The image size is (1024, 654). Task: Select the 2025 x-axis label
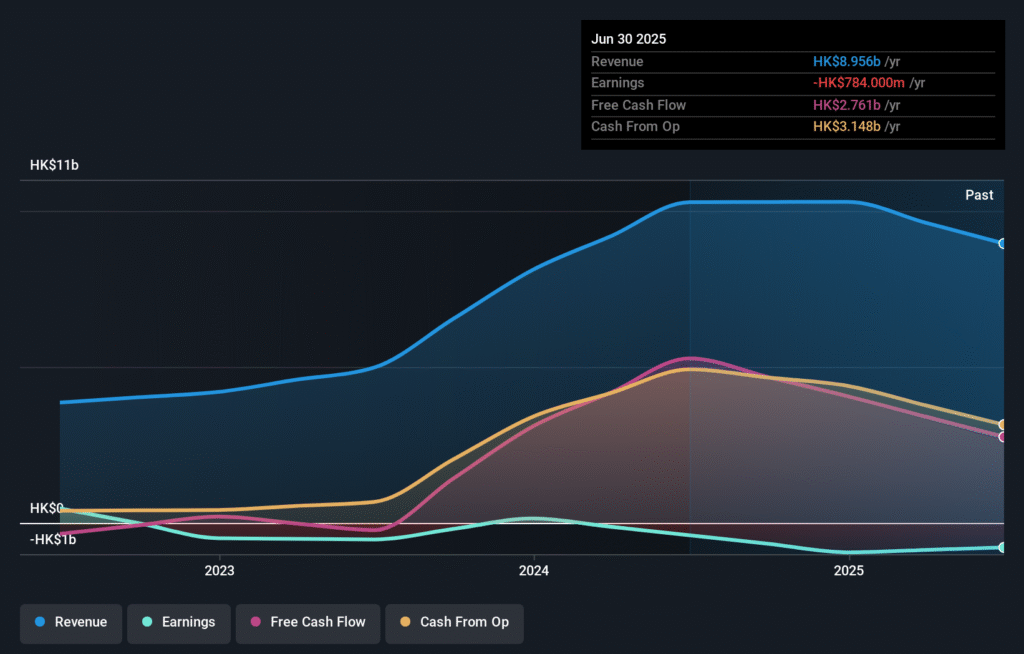click(849, 571)
